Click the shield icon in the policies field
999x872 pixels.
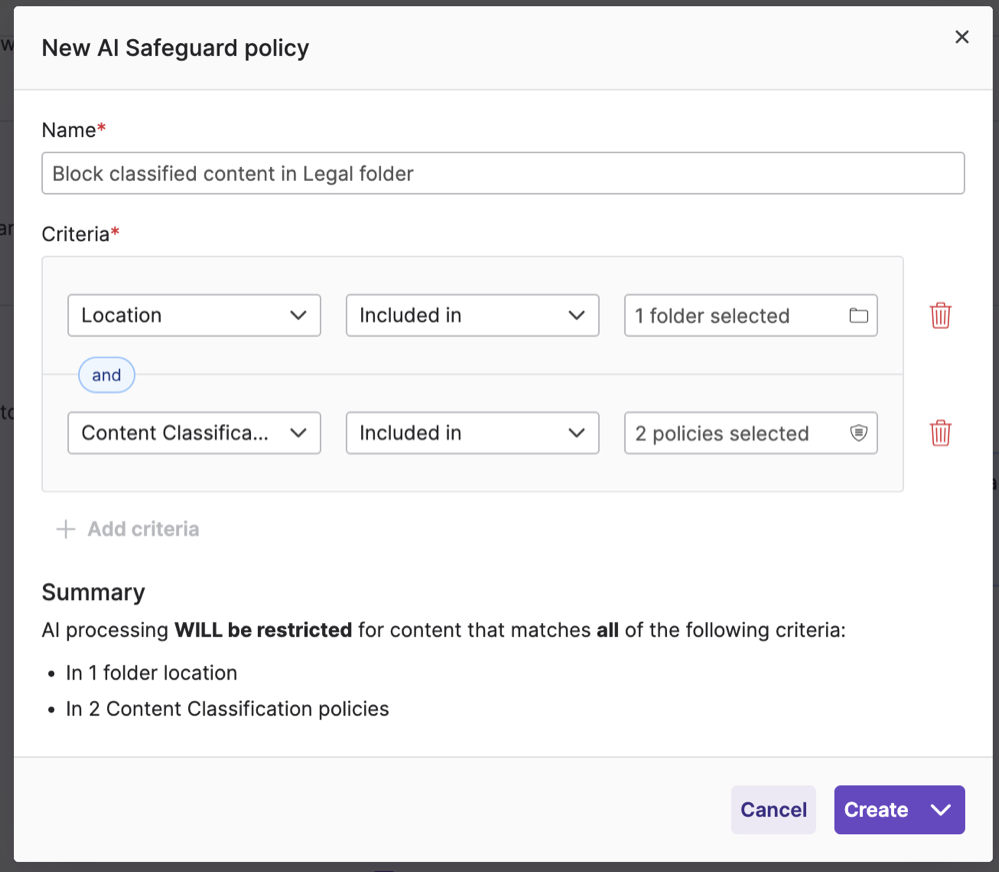coord(858,433)
